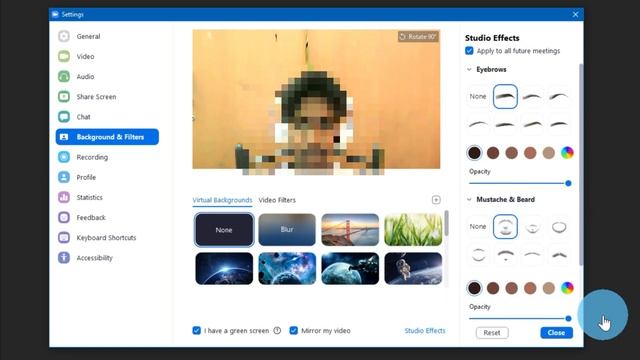This screenshot has width=640, height=360.
Task: Select Background & Filters in sidebar
Action: 107,137
